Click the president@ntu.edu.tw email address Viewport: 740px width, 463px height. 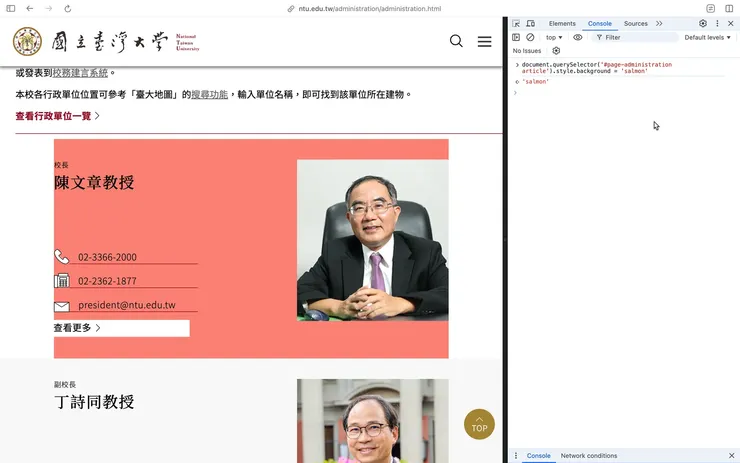[x=127, y=305]
